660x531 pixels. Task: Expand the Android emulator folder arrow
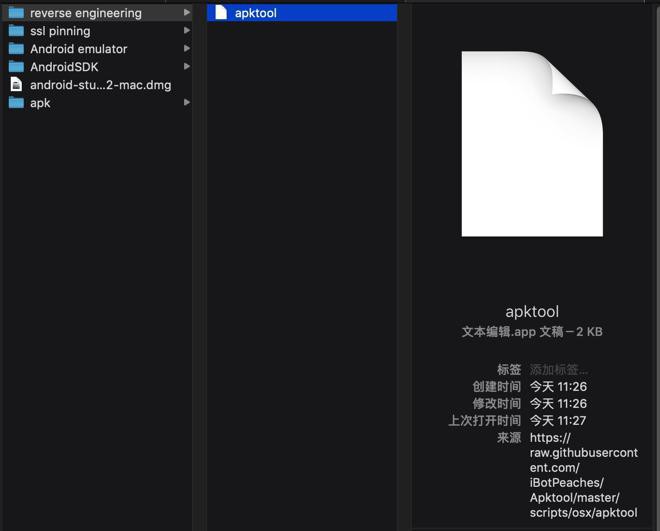[x=187, y=48]
